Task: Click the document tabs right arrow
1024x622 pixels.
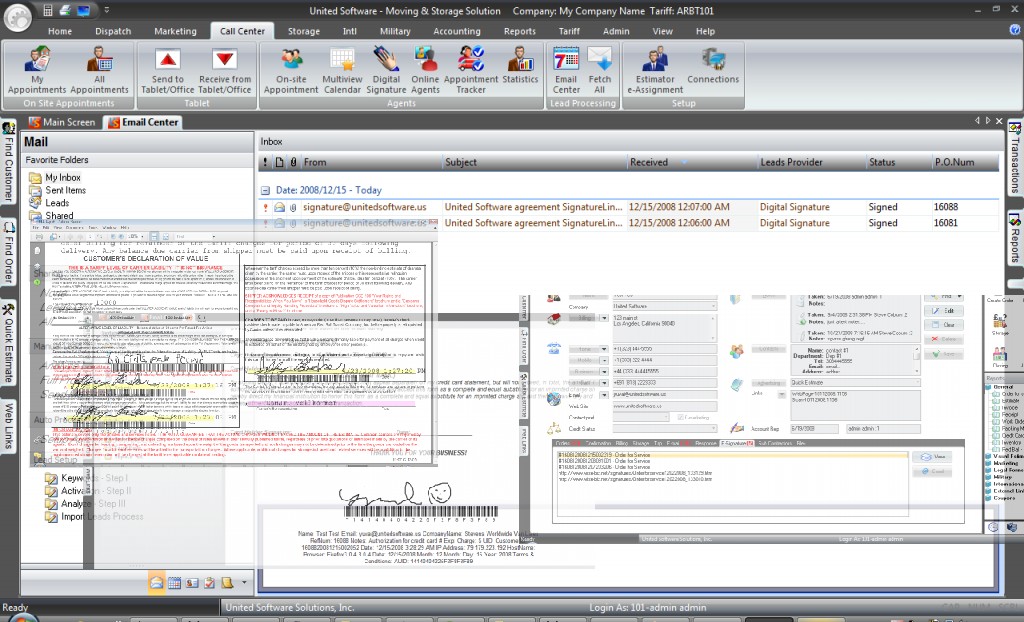Action: pos(988,121)
